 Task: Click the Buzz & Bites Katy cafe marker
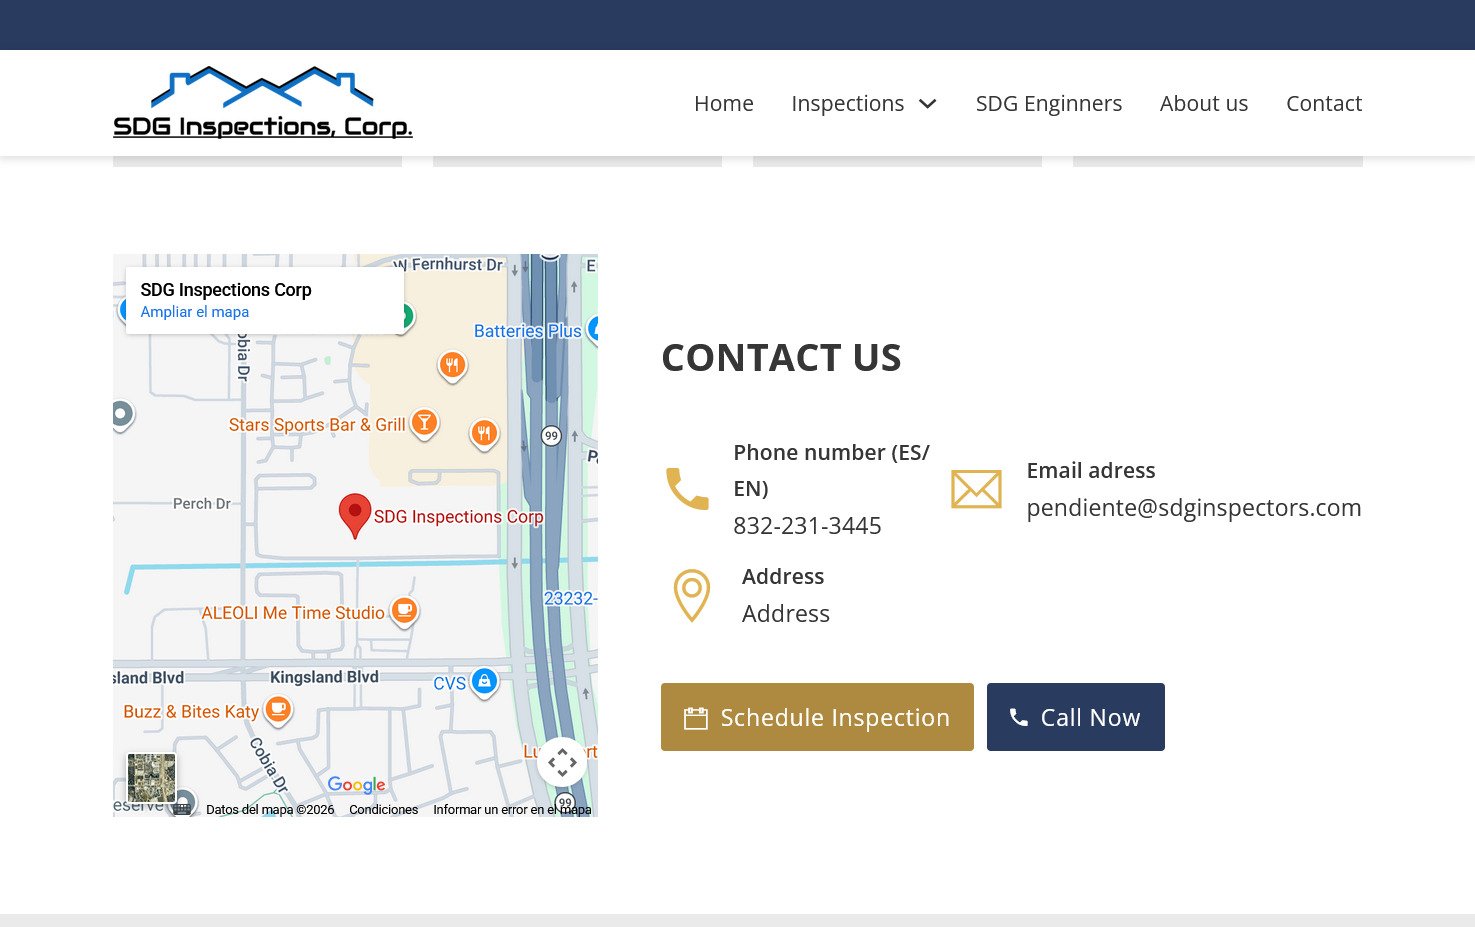pos(278,710)
